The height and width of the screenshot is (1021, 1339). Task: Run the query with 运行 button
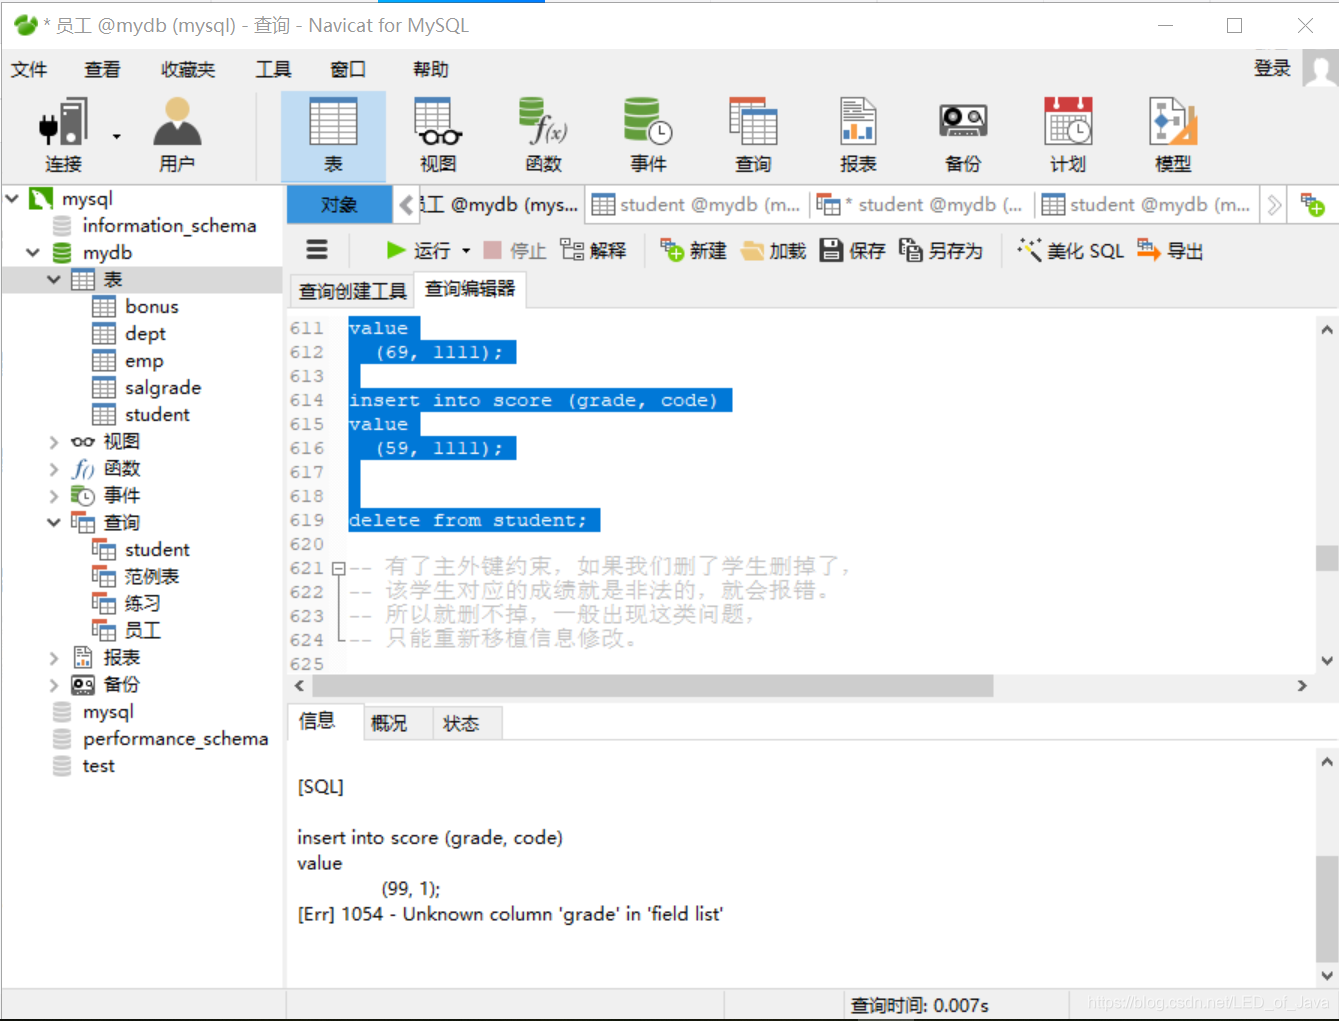click(x=419, y=250)
